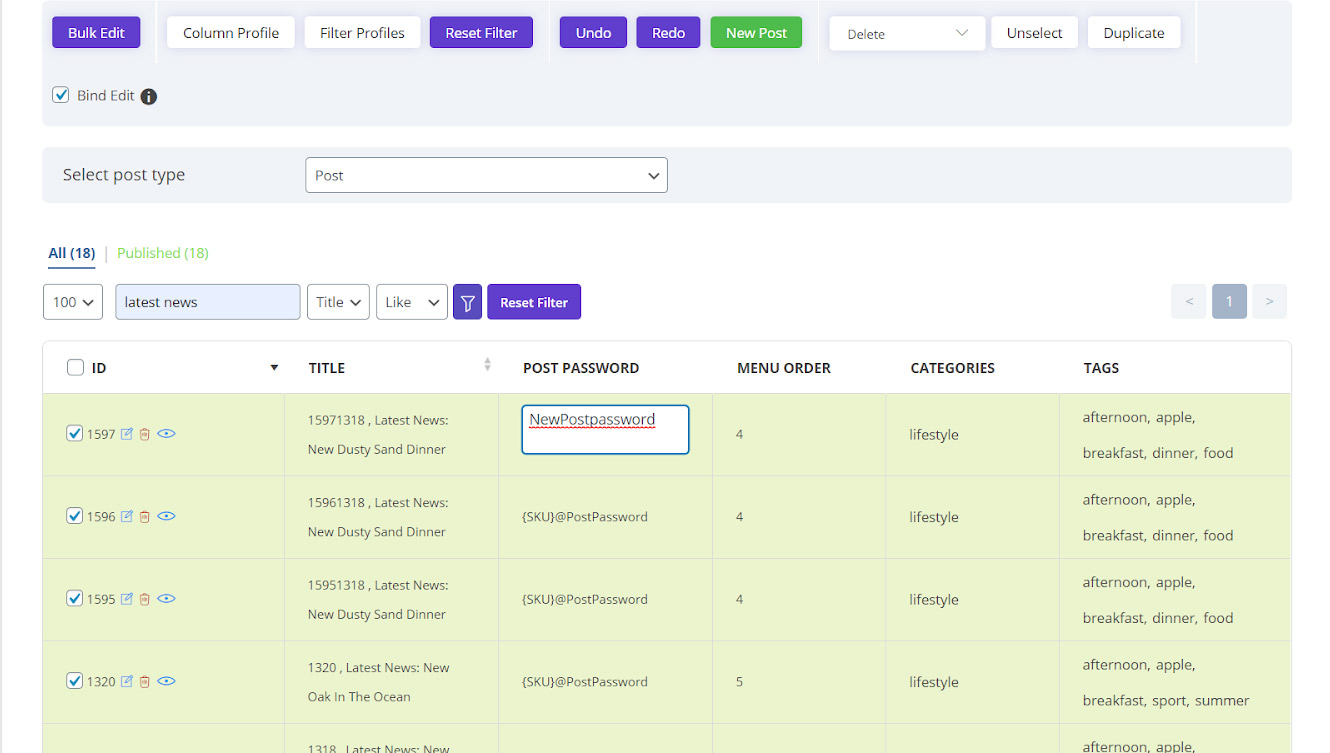
Task: Open the Like operator dropdown
Action: click(x=411, y=301)
